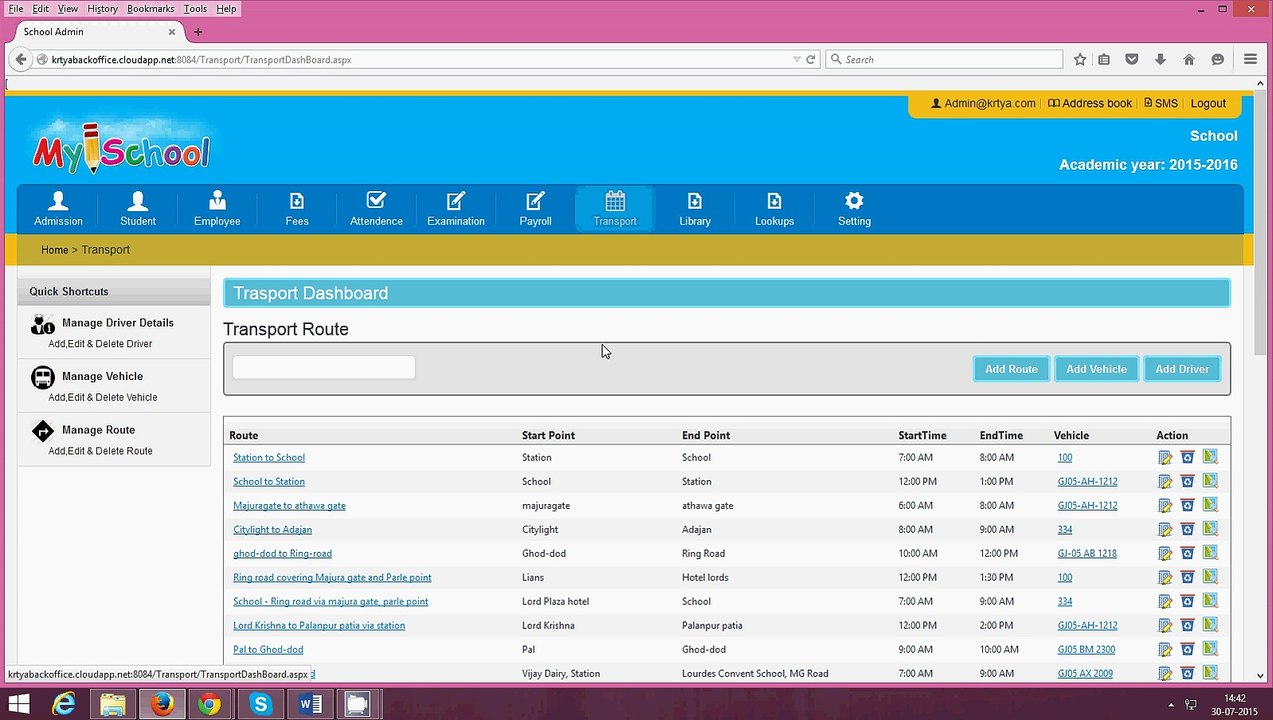Open Skype from the Windows taskbar
1273x720 pixels.
pos(261,704)
